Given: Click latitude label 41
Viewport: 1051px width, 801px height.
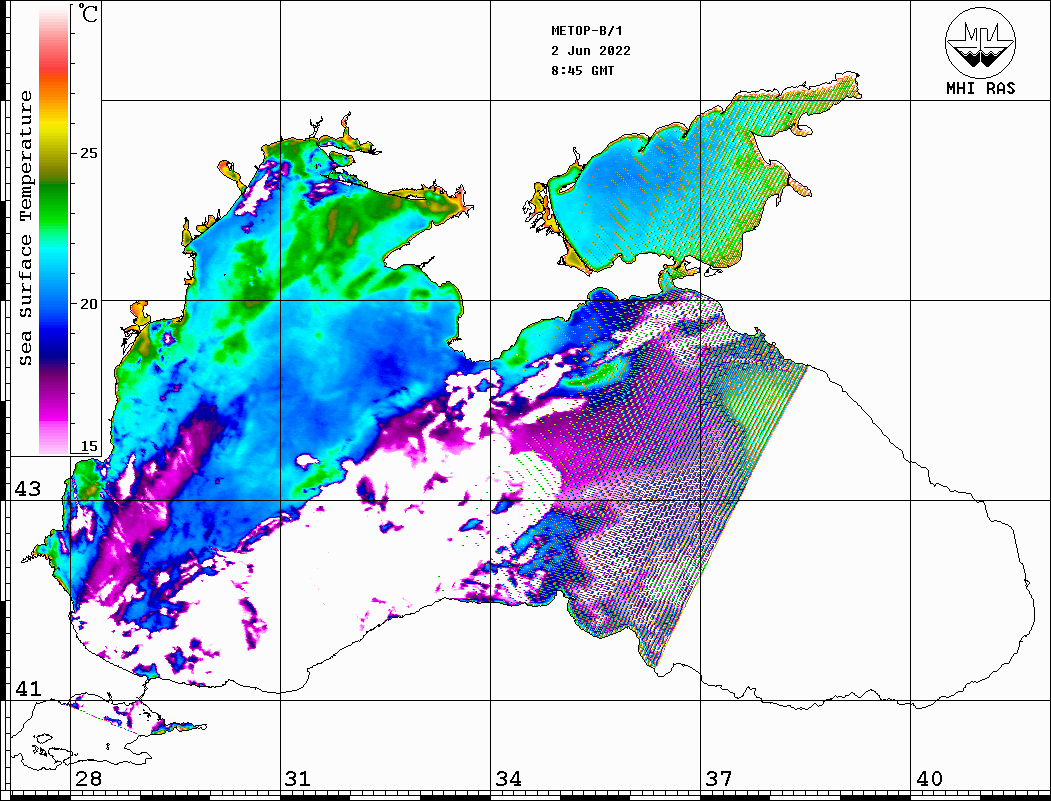Looking at the screenshot, I should [28, 689].
